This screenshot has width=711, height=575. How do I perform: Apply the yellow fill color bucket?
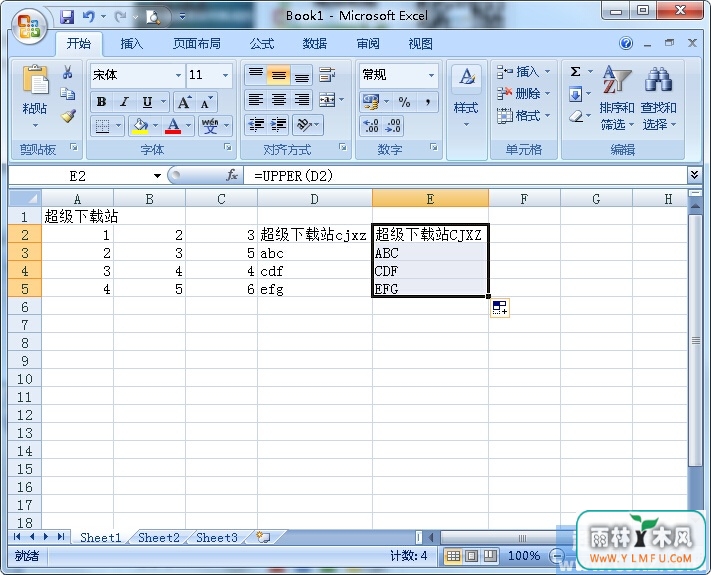141,126
